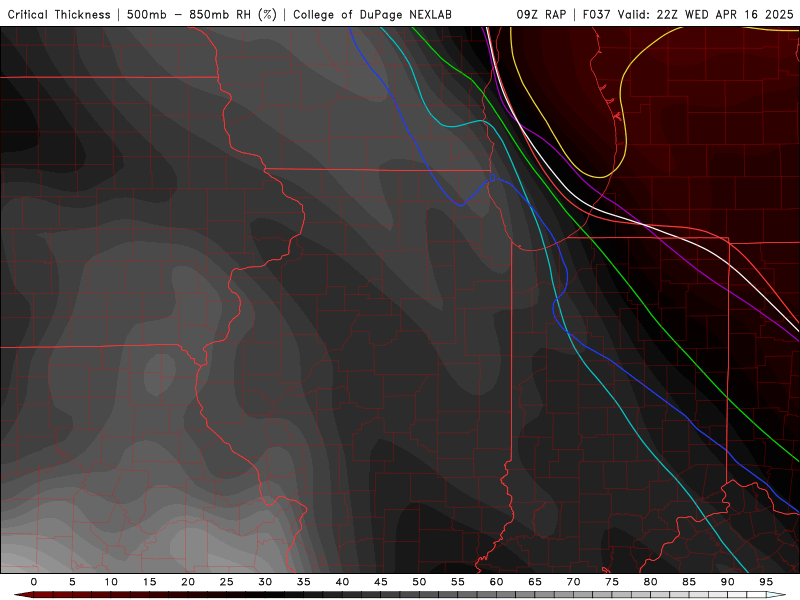Click the 'Valid: 22Z WED APR 16 2025' text

(x=706, y=15)
